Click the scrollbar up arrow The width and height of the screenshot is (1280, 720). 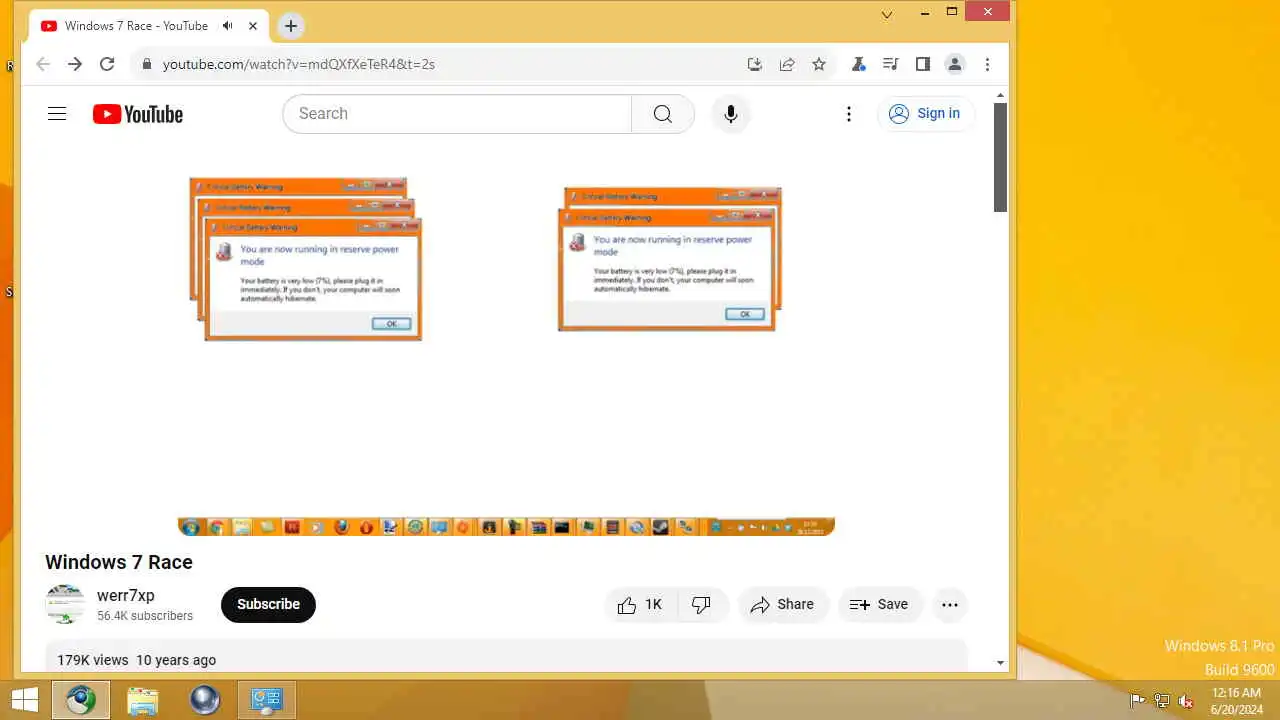(x=1000, y=95)
